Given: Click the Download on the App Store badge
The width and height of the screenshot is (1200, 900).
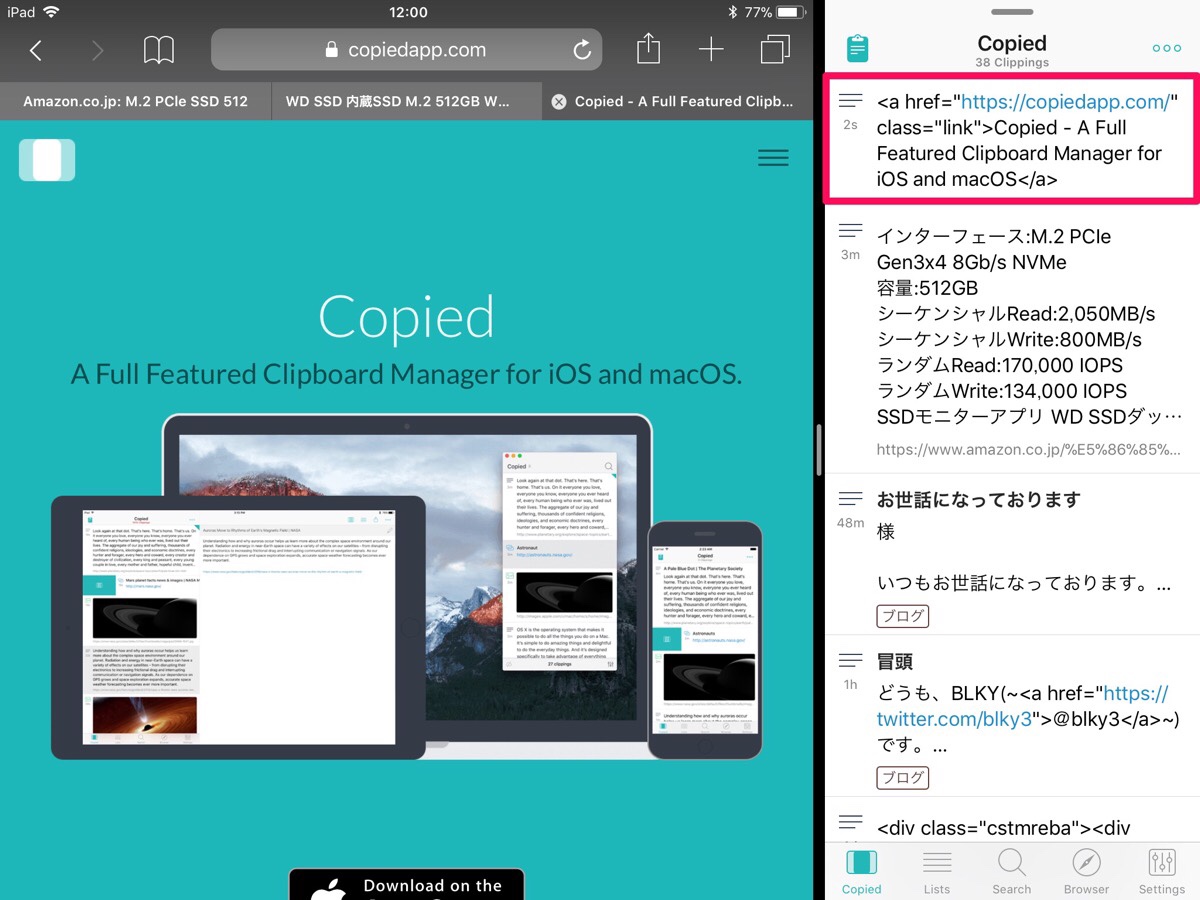Looking at the screenshot, I should coord(406,884).
